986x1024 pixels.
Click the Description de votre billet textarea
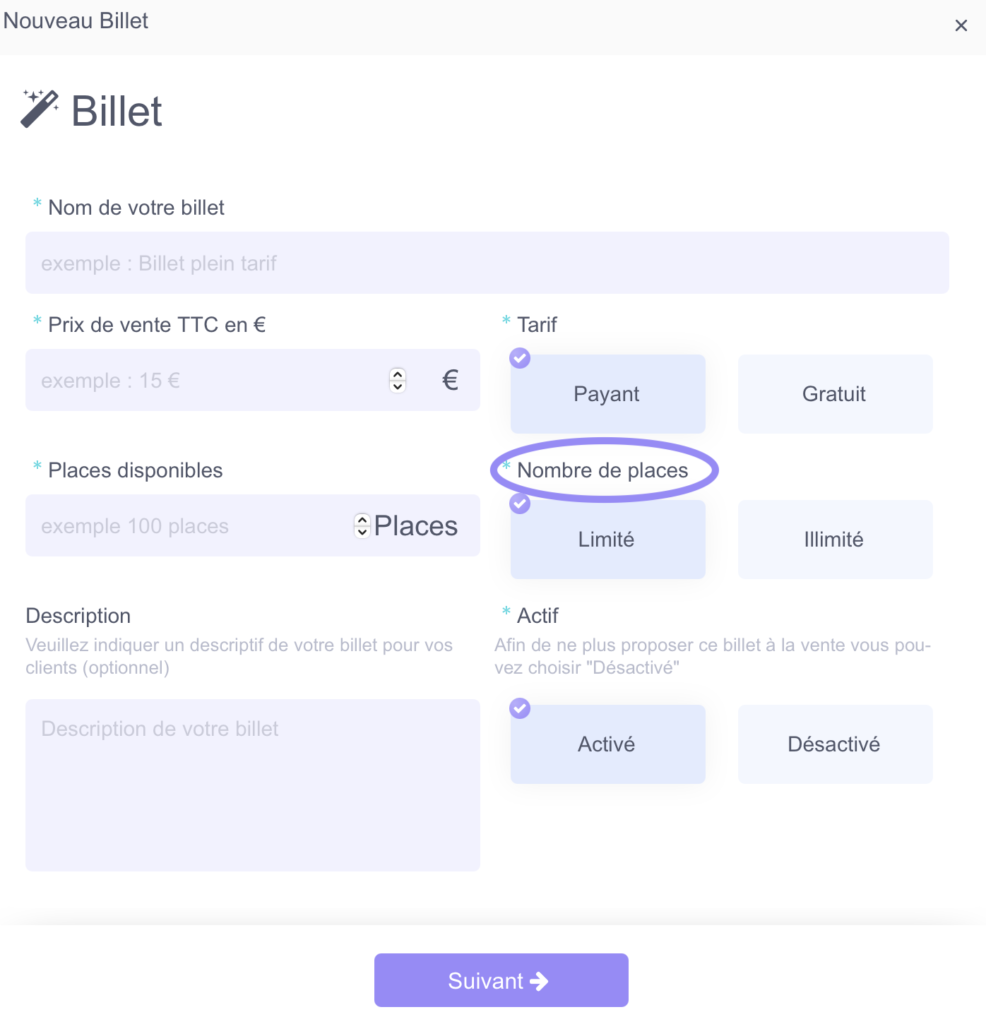tap(252, 785)
